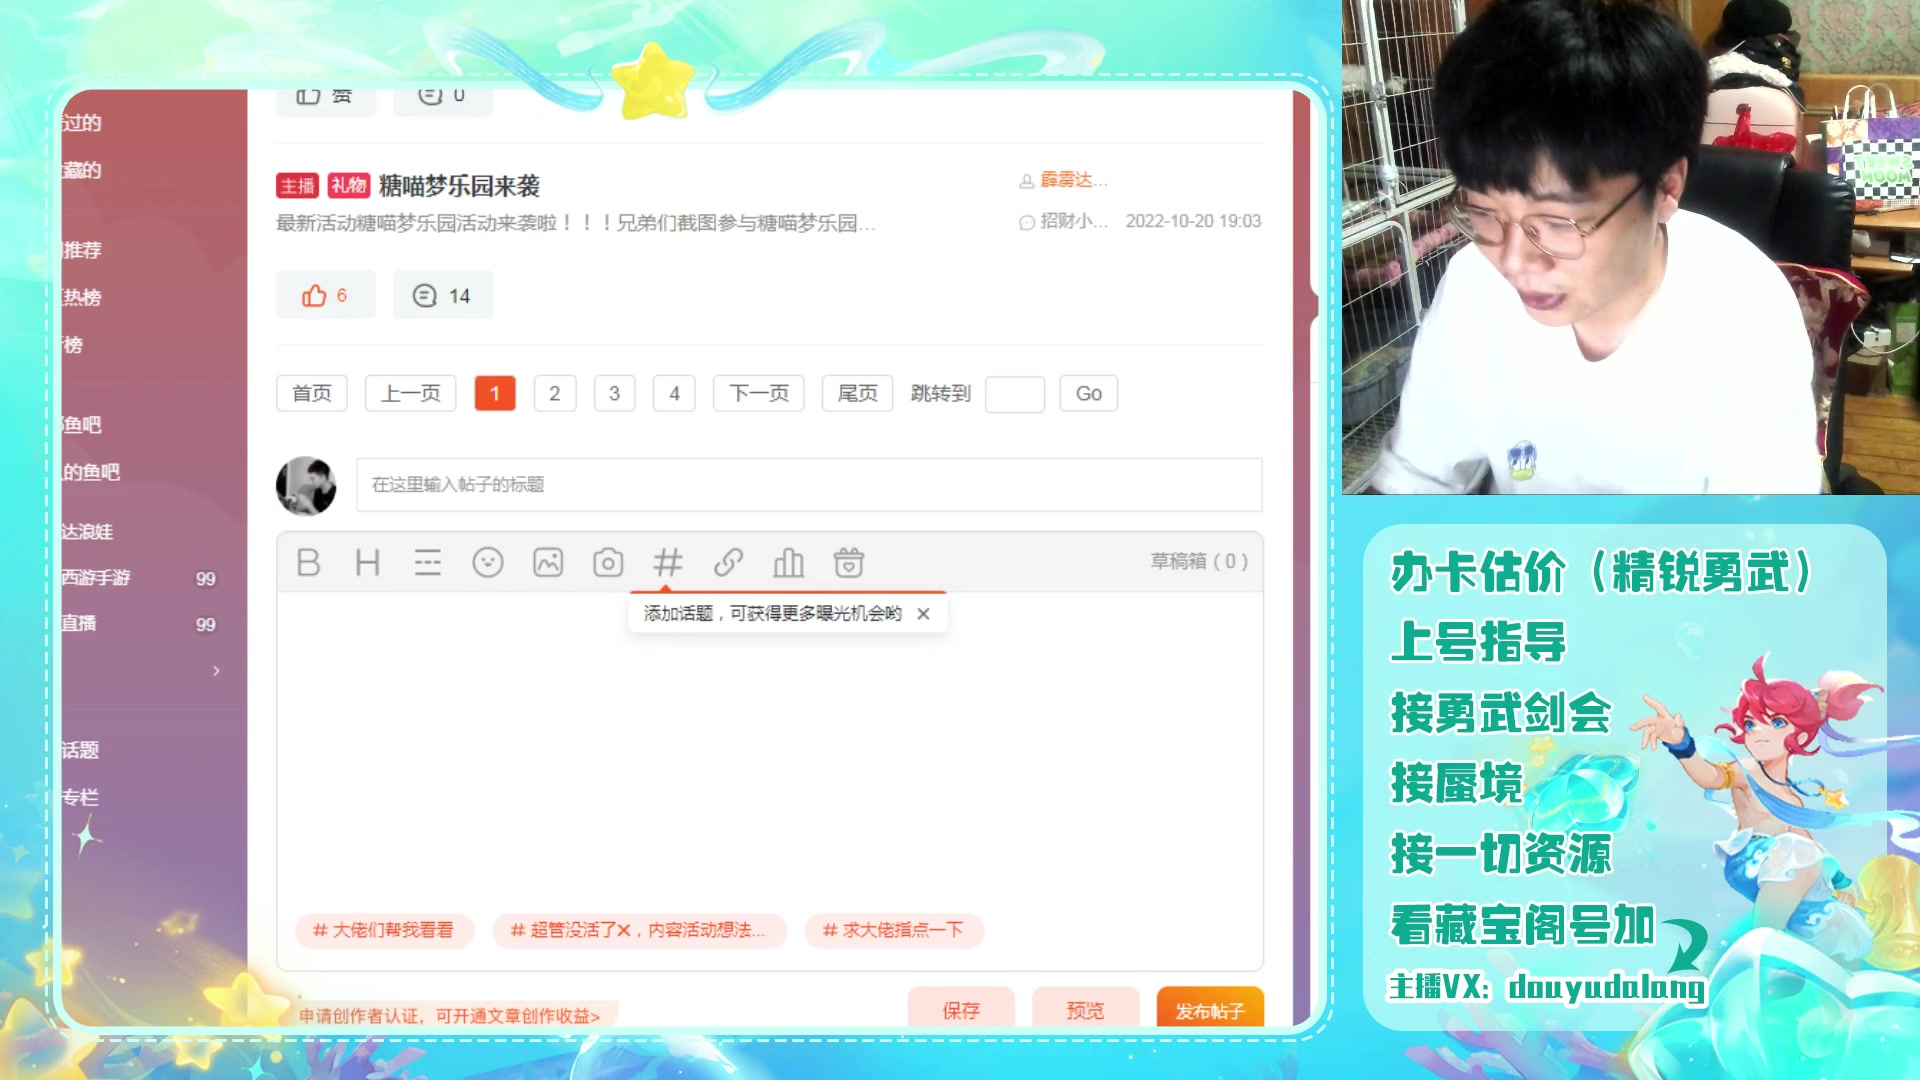Go to 上一页 previous page
This screenshot has height=1080, width=1920.
pos(410,393)
